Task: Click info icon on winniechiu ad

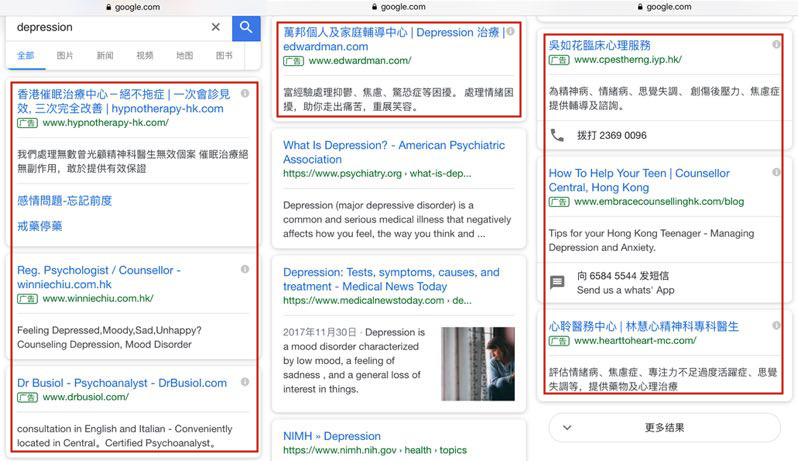Action: coord(245,269)
